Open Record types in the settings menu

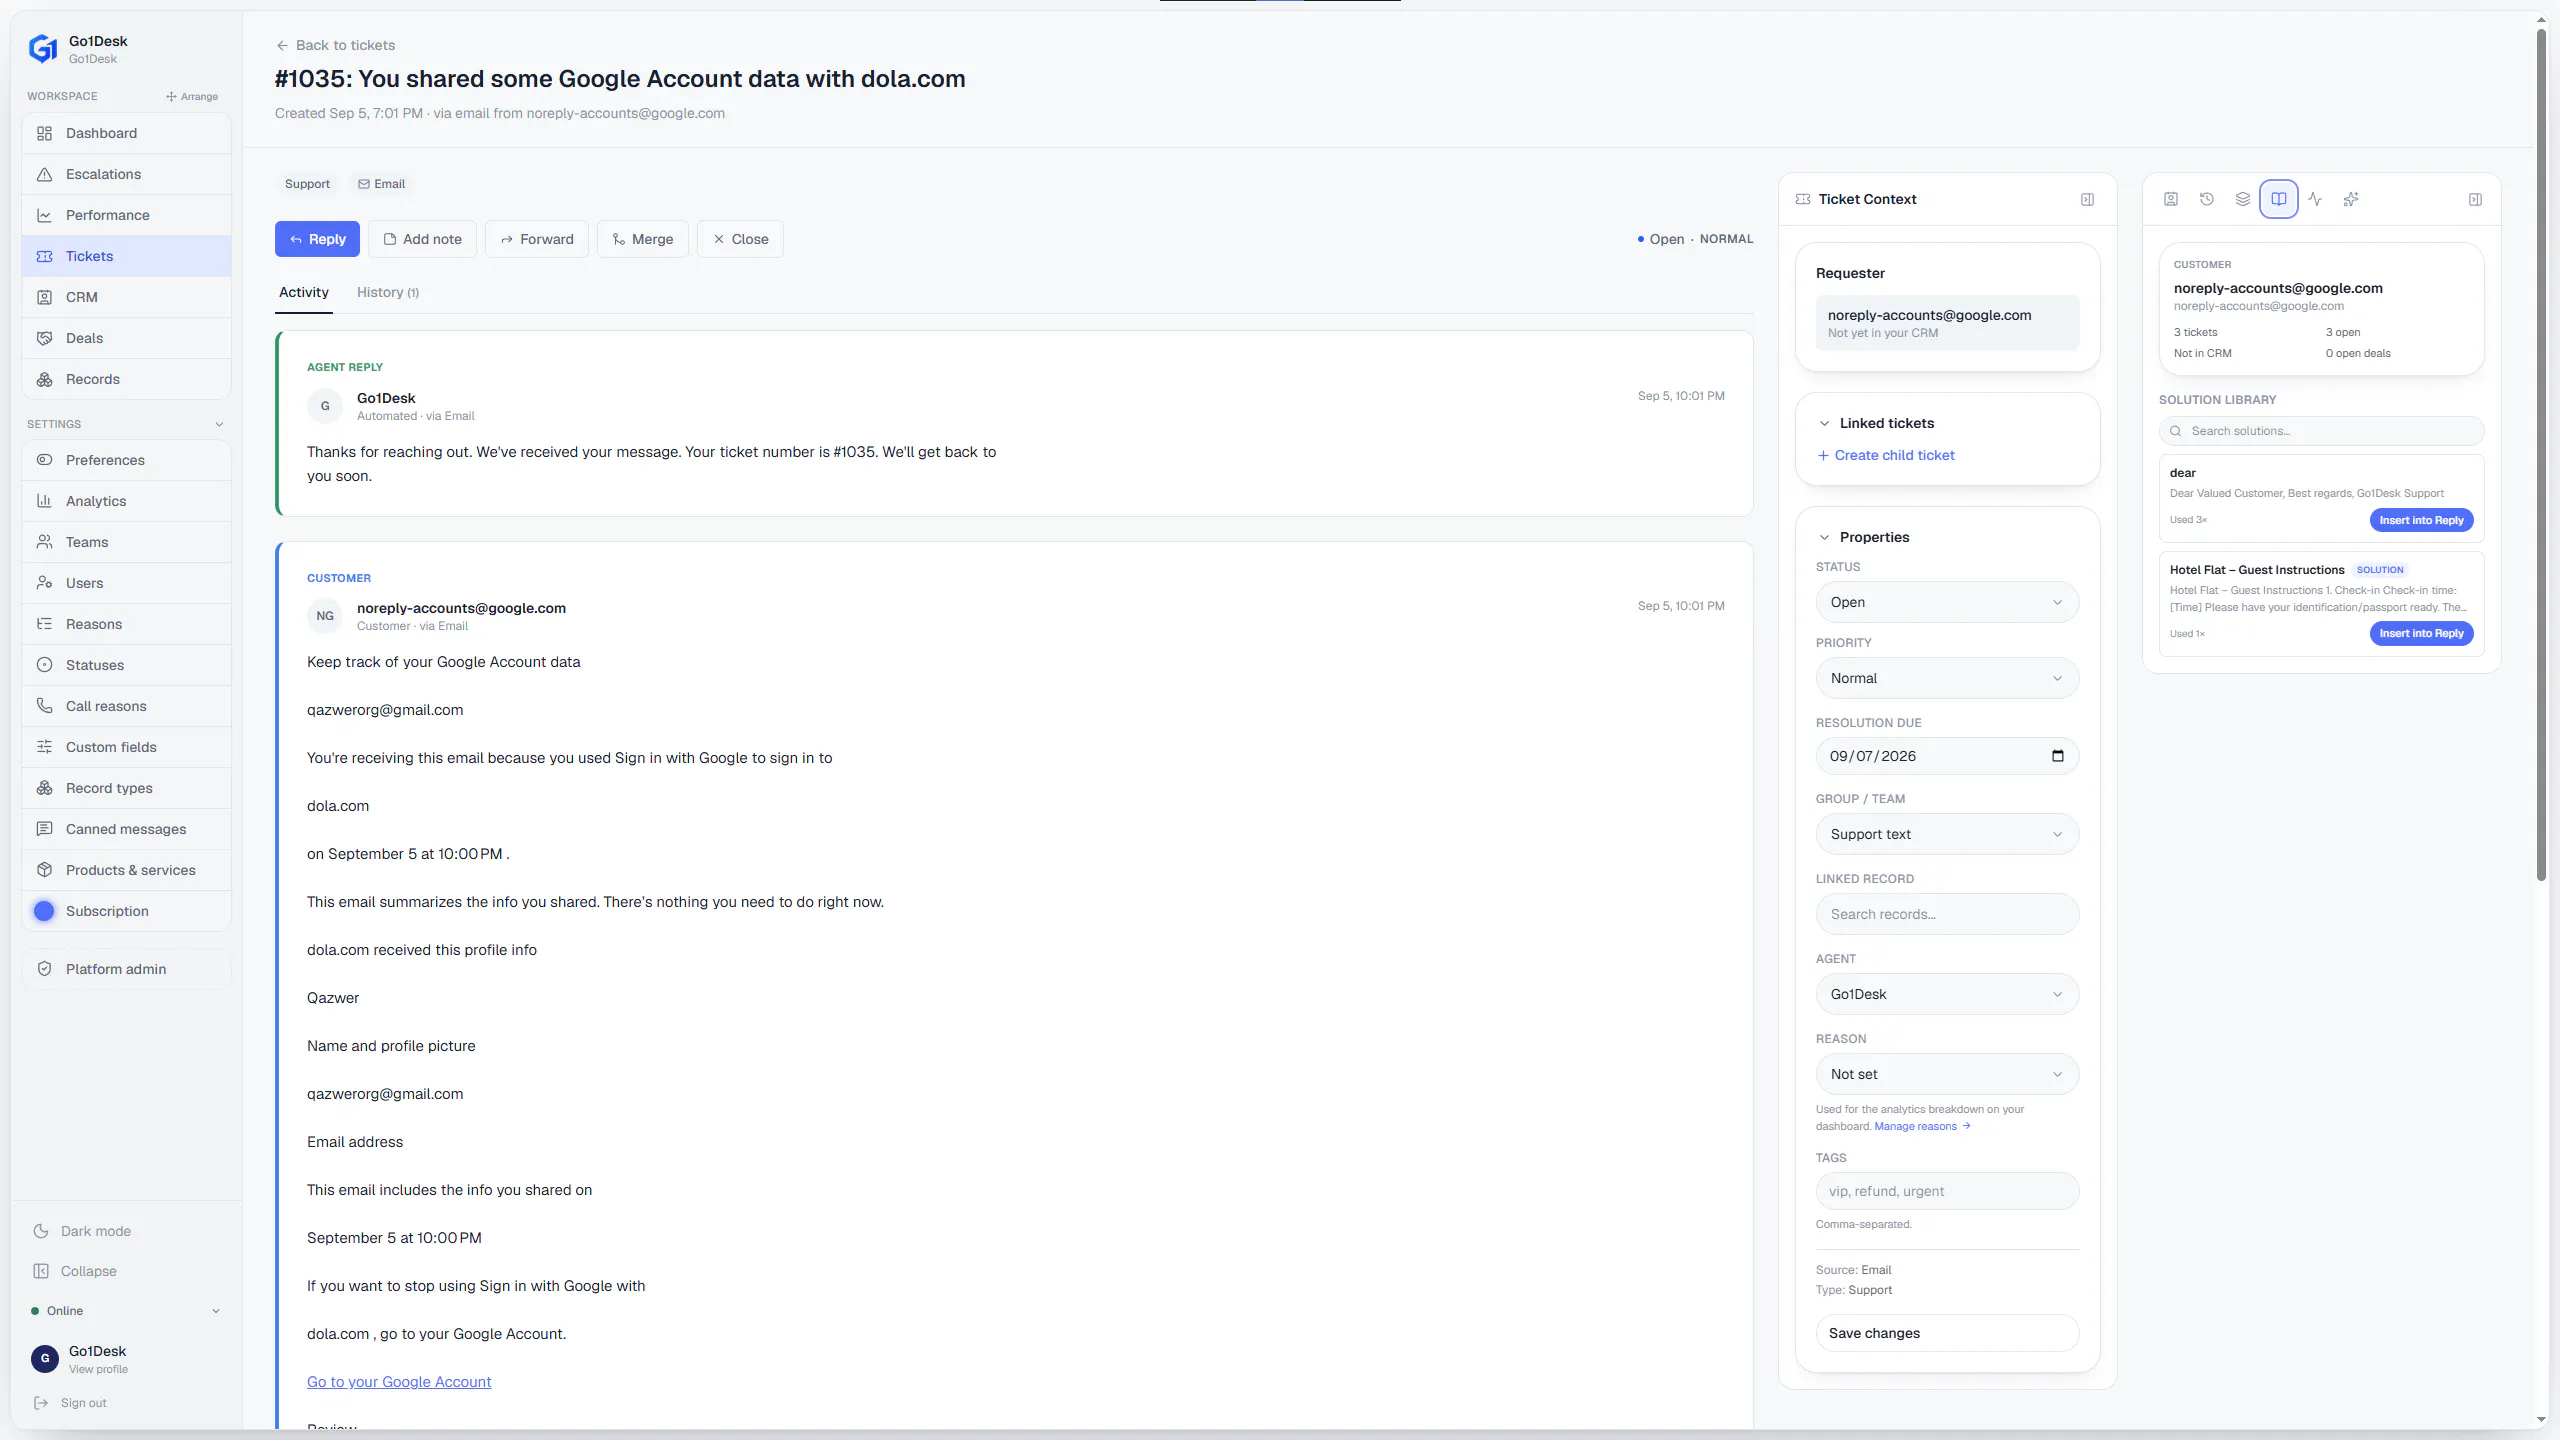coord(126,788)
